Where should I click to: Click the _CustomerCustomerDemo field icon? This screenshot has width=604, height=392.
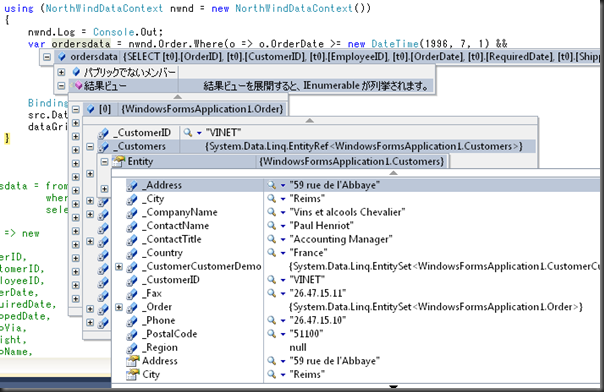click(132, 267)
